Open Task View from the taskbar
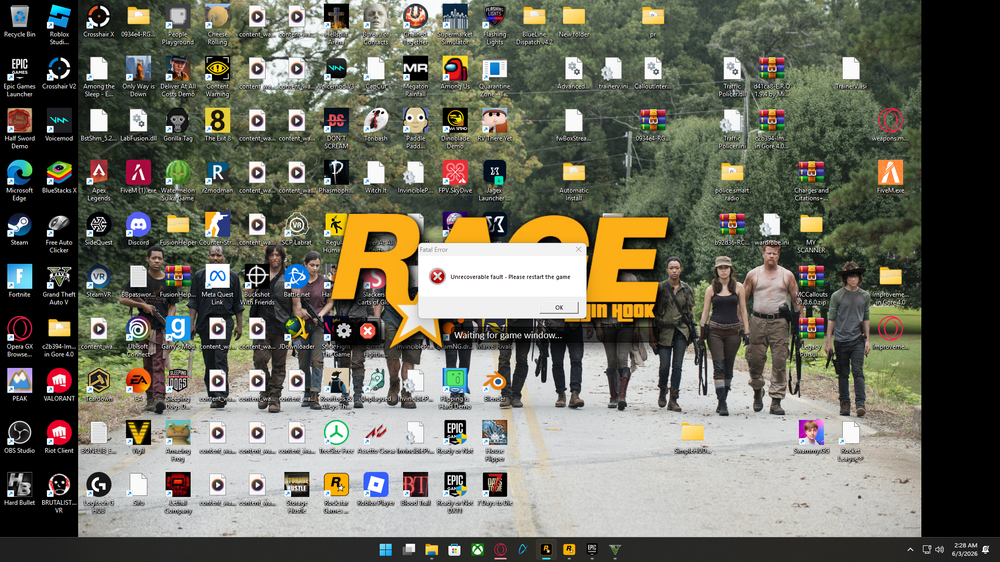1000x562 pixels. pos(409,550)
